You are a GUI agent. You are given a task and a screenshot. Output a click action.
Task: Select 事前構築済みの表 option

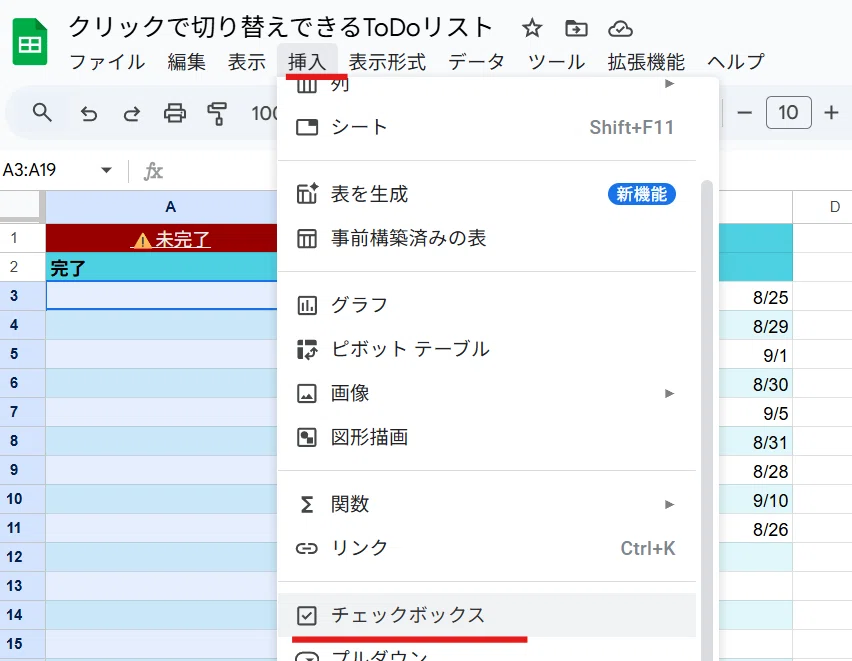pyautogui.click(x=486, y=238)
